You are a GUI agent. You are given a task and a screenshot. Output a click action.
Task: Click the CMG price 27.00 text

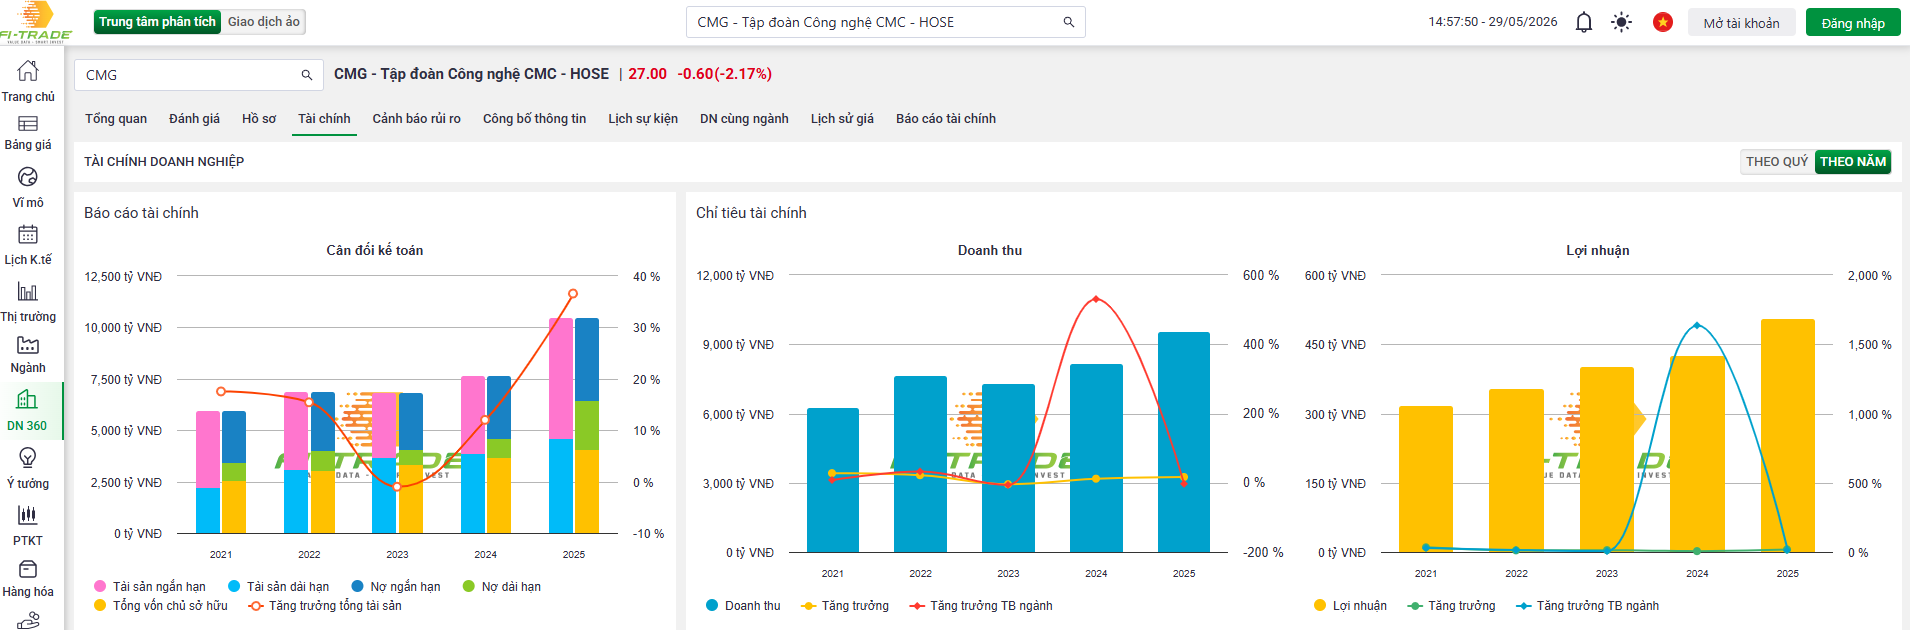pos(647,74)
